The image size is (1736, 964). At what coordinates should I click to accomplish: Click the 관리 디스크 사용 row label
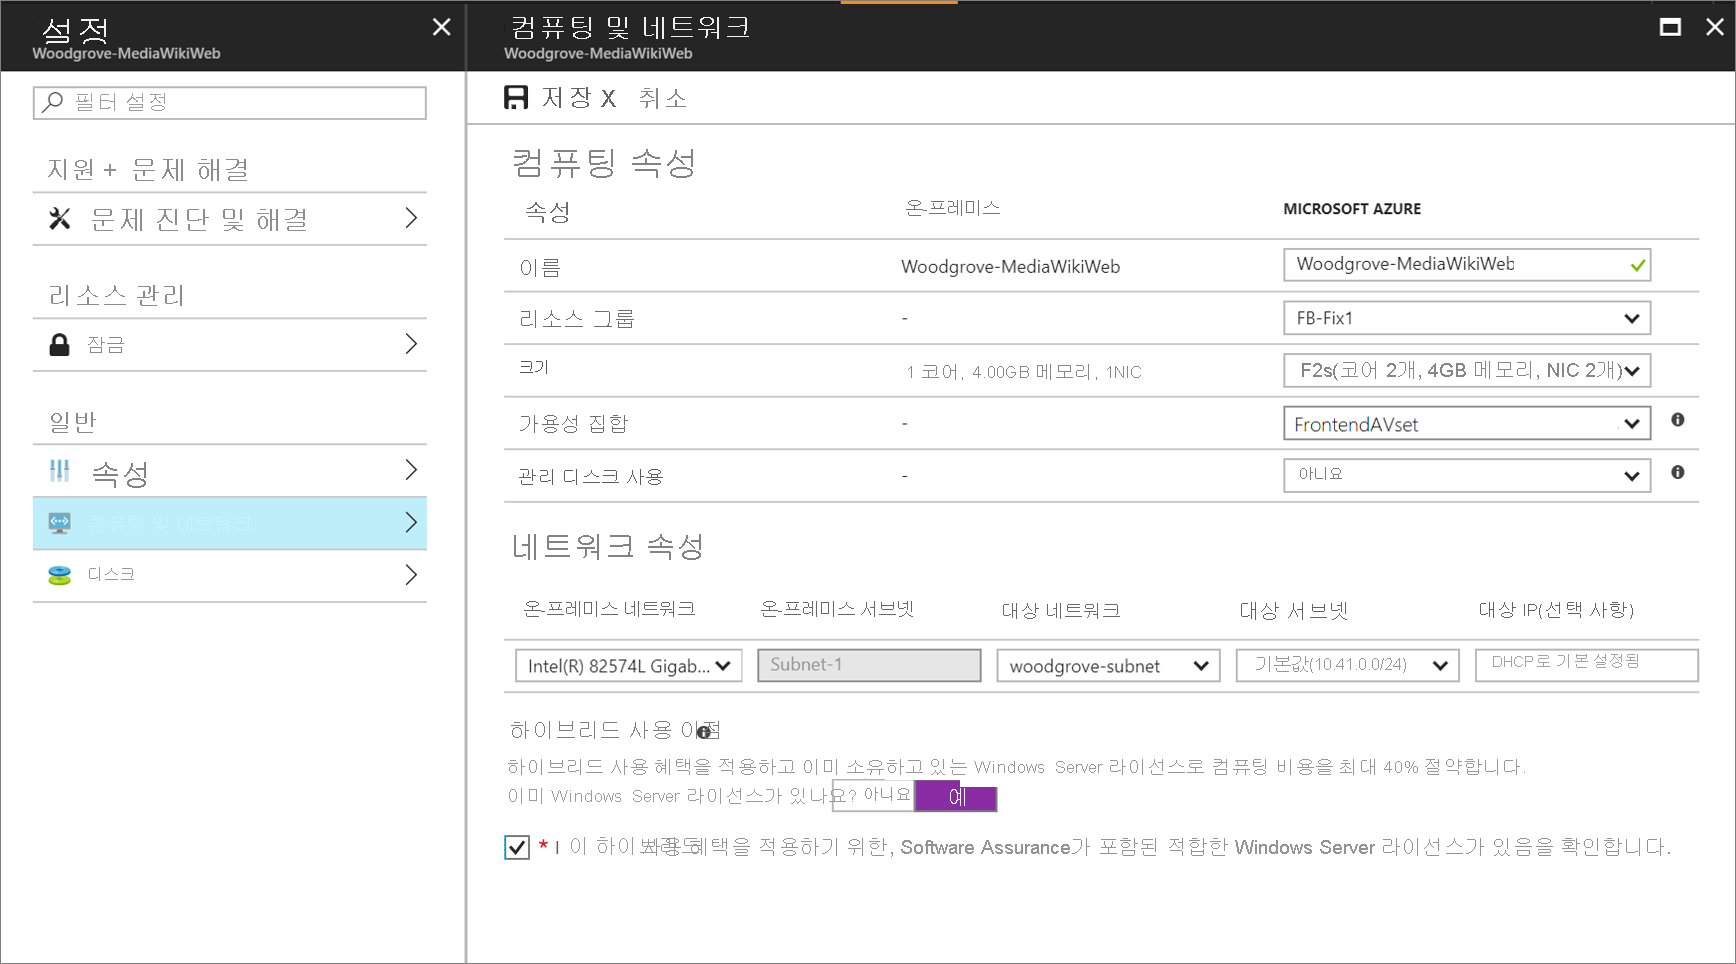point(591,477)
